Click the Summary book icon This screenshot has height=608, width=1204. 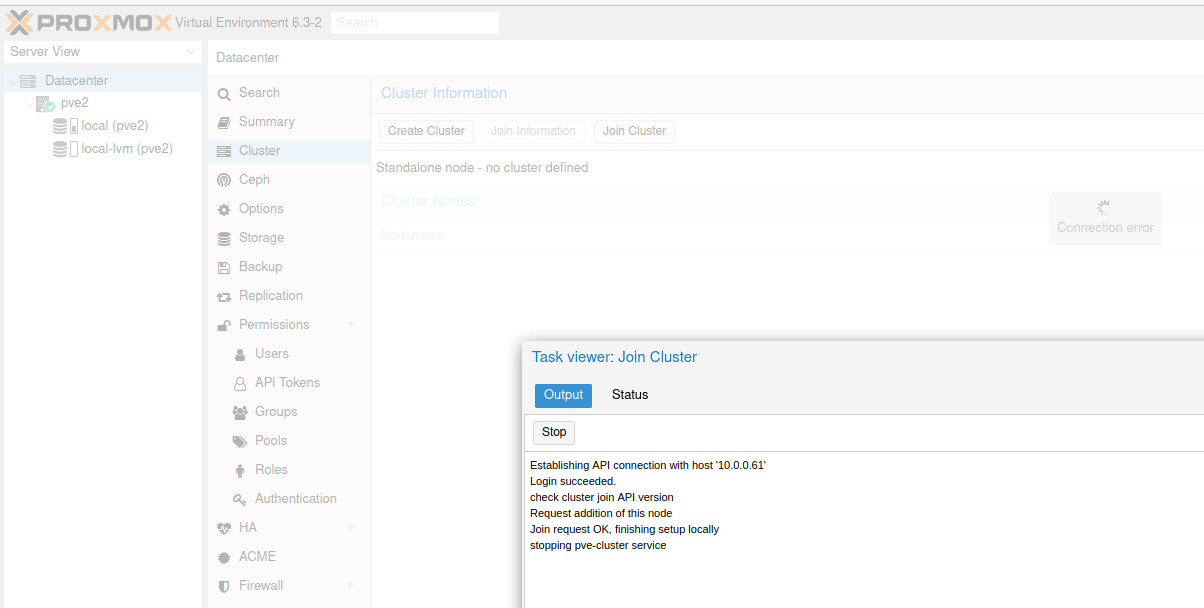click(224, 122)
